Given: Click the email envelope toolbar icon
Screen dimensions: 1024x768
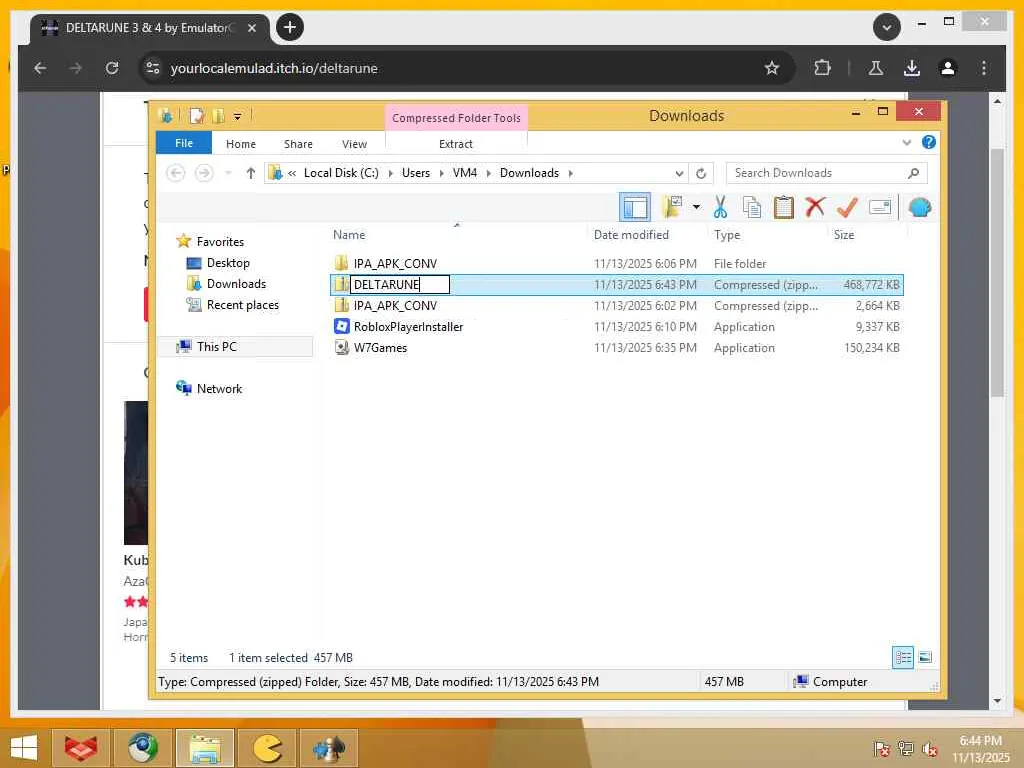Looking at the screenshot, I should pyautogui.click(x=880, y=208).
